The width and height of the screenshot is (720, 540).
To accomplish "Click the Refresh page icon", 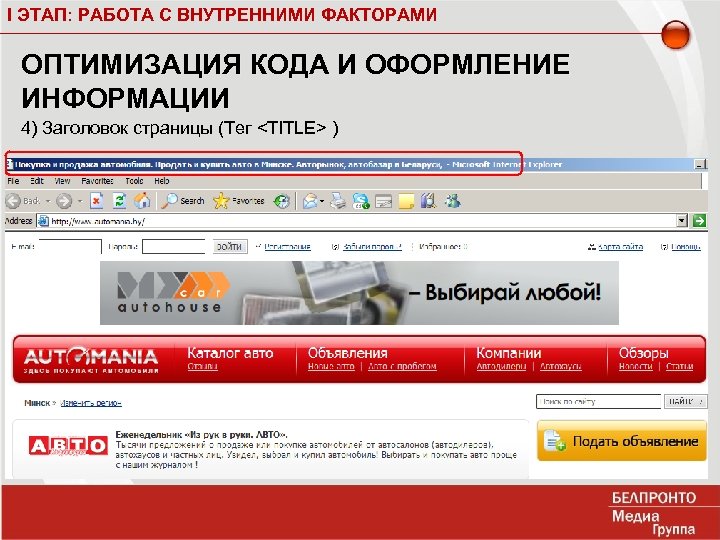I will (x=119, y=201).
